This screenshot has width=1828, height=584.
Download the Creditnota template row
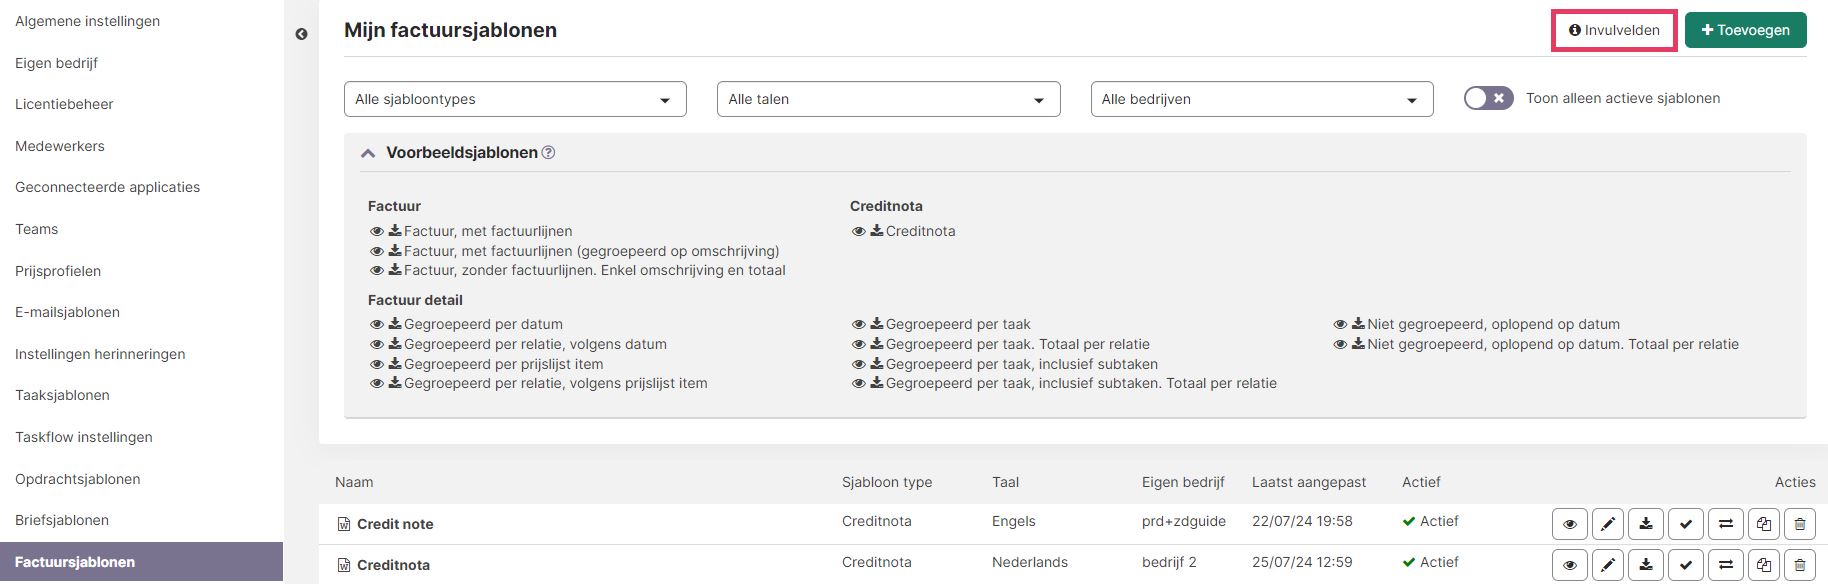1646,565
